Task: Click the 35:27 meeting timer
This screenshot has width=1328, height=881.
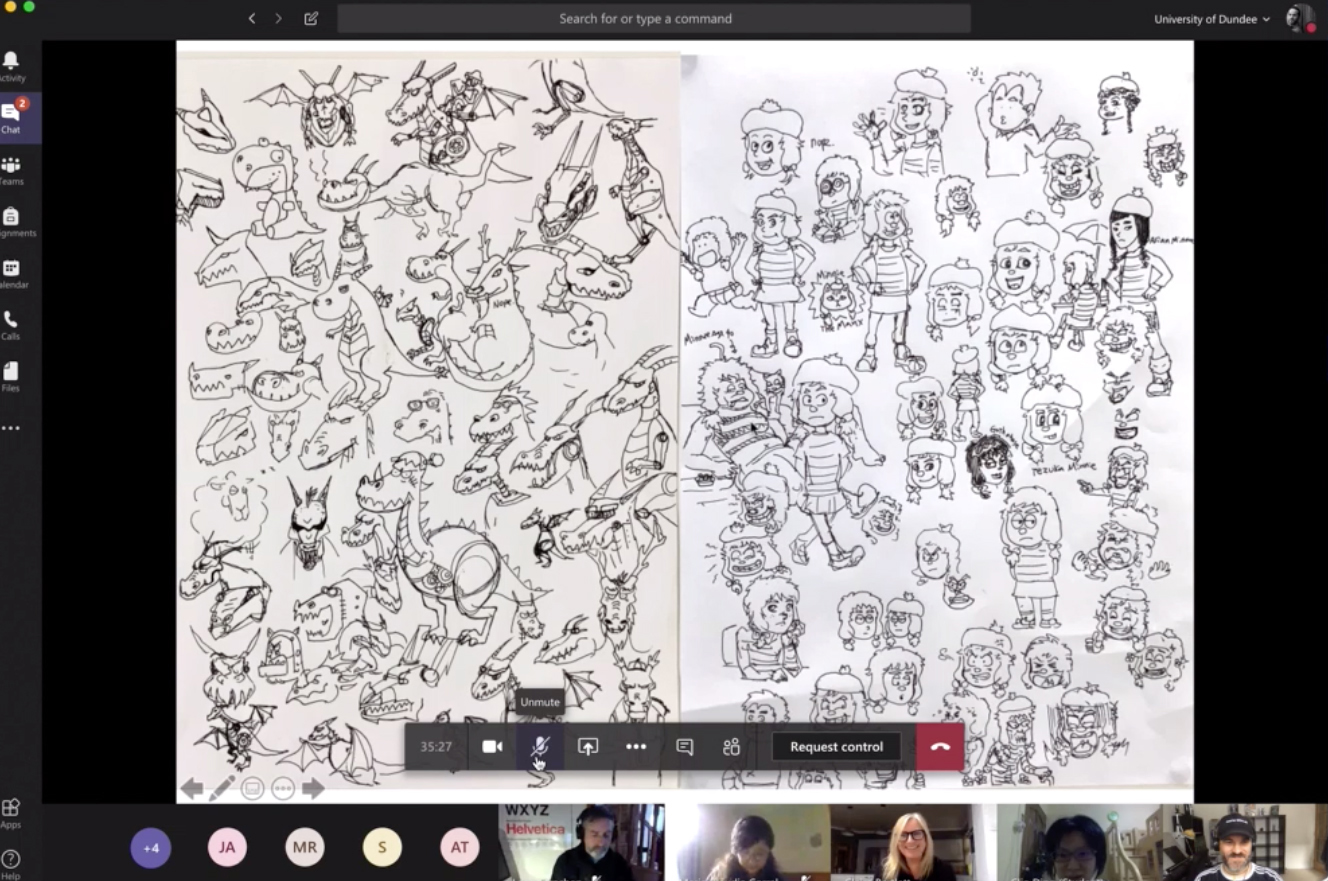Action: tap(437, 746)
